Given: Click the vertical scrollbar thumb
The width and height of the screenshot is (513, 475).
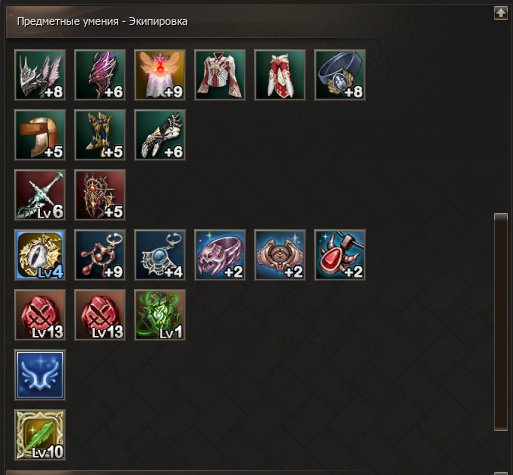Looking at the screenshot, I should 501,322.
